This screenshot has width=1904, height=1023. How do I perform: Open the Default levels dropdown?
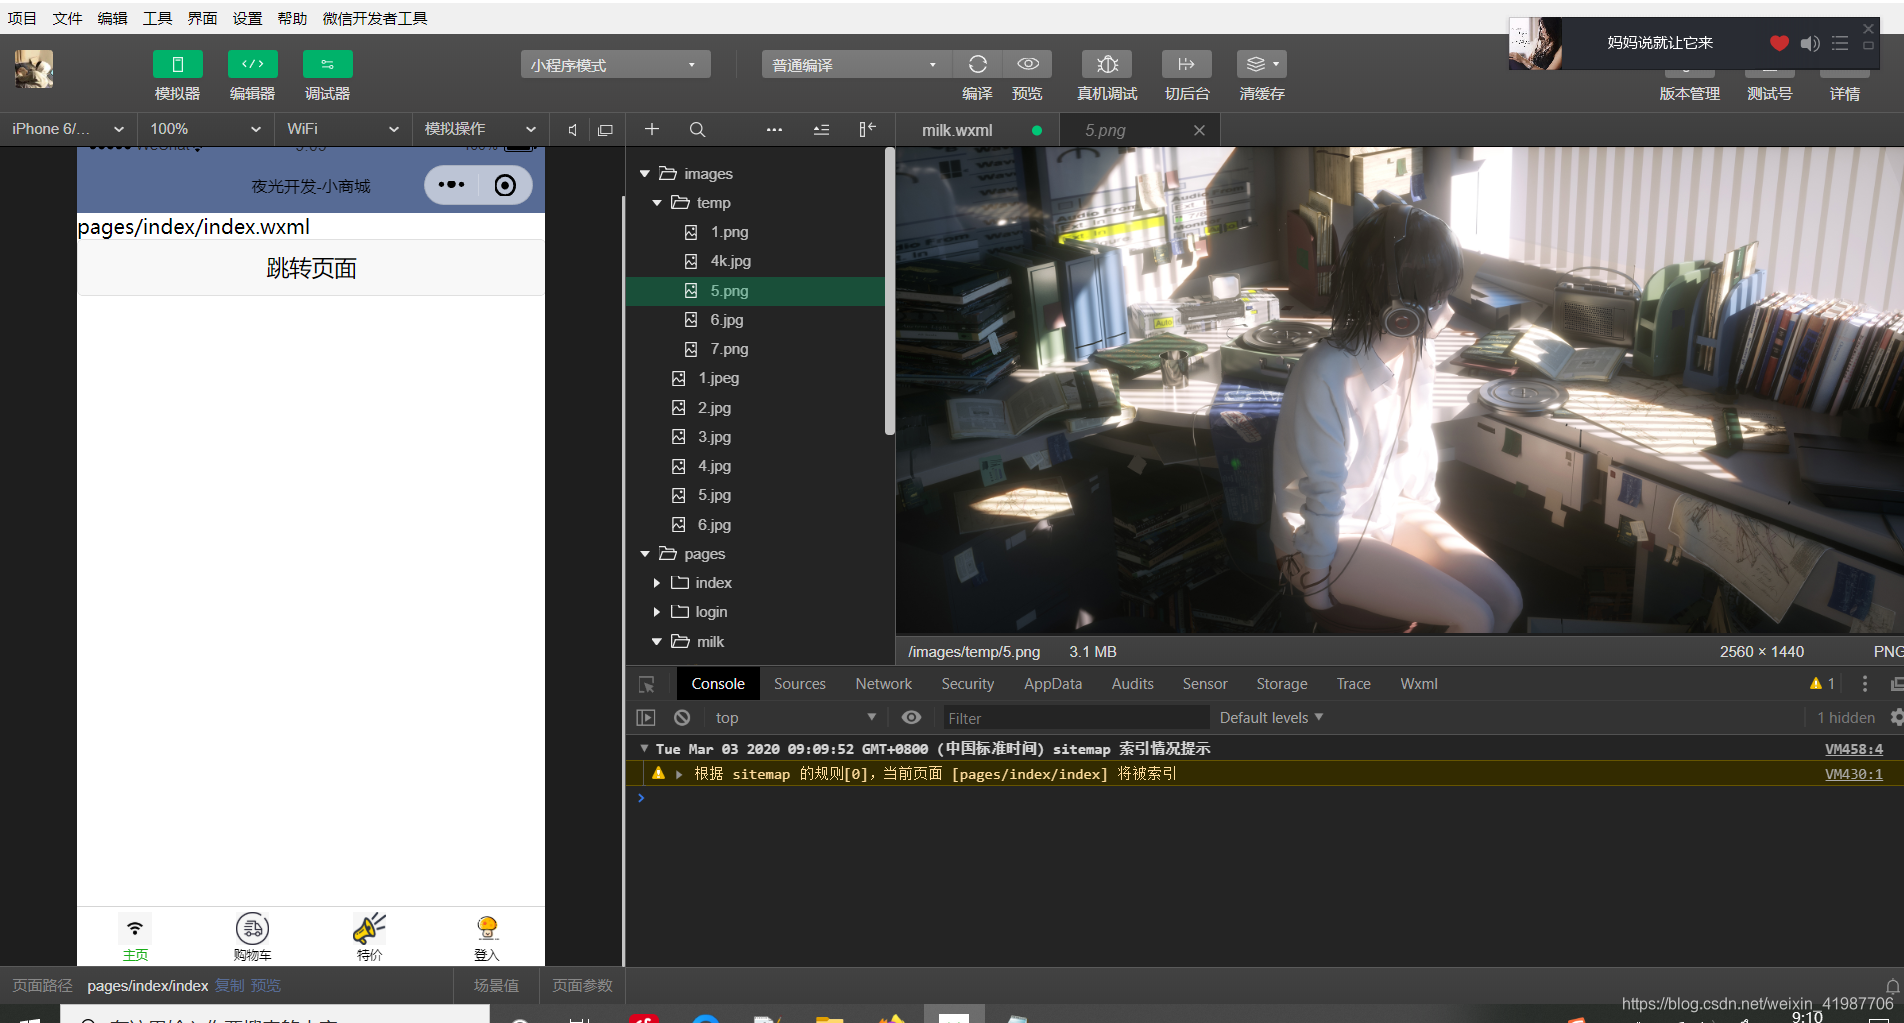pos(1271,718)
